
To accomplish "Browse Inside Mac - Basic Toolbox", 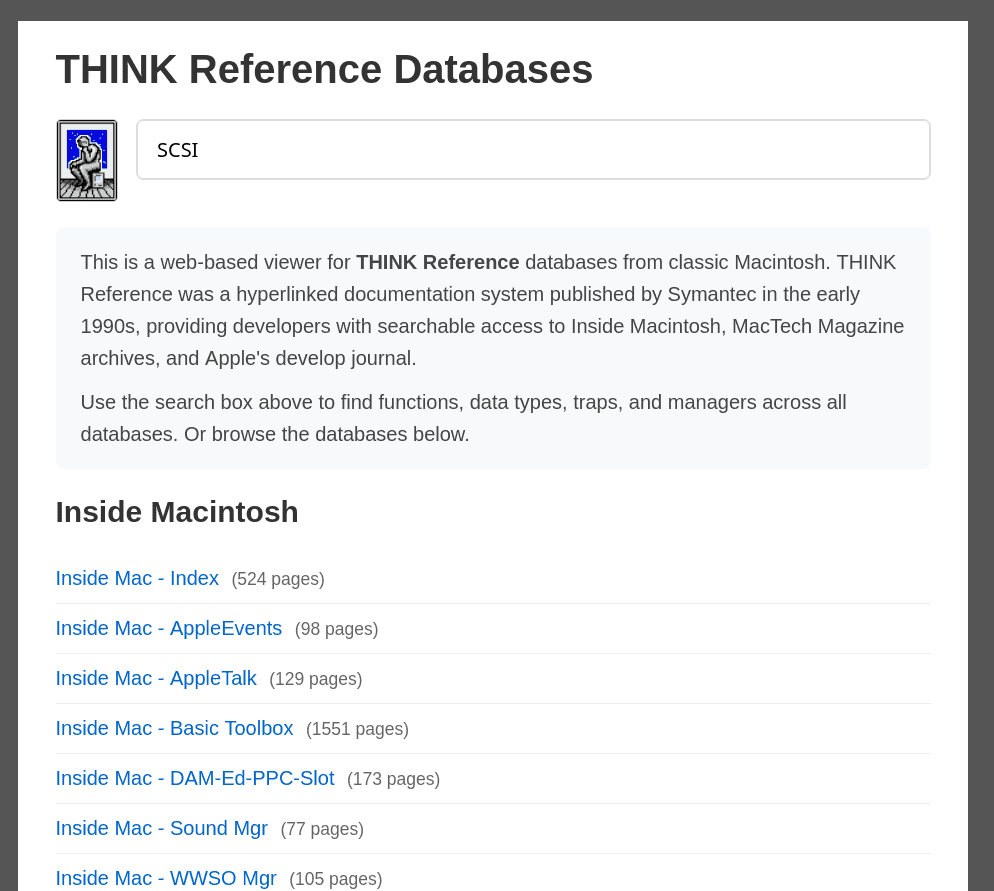I will (x=175, y=728).
